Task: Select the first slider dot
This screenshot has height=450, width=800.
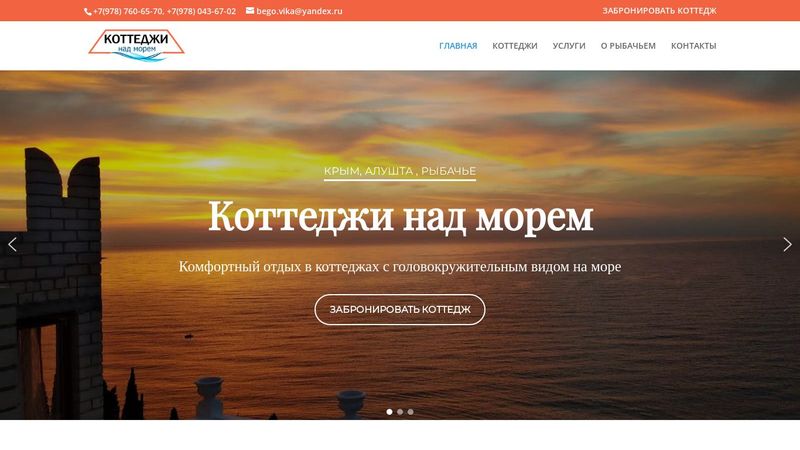Action: point(389,412)
